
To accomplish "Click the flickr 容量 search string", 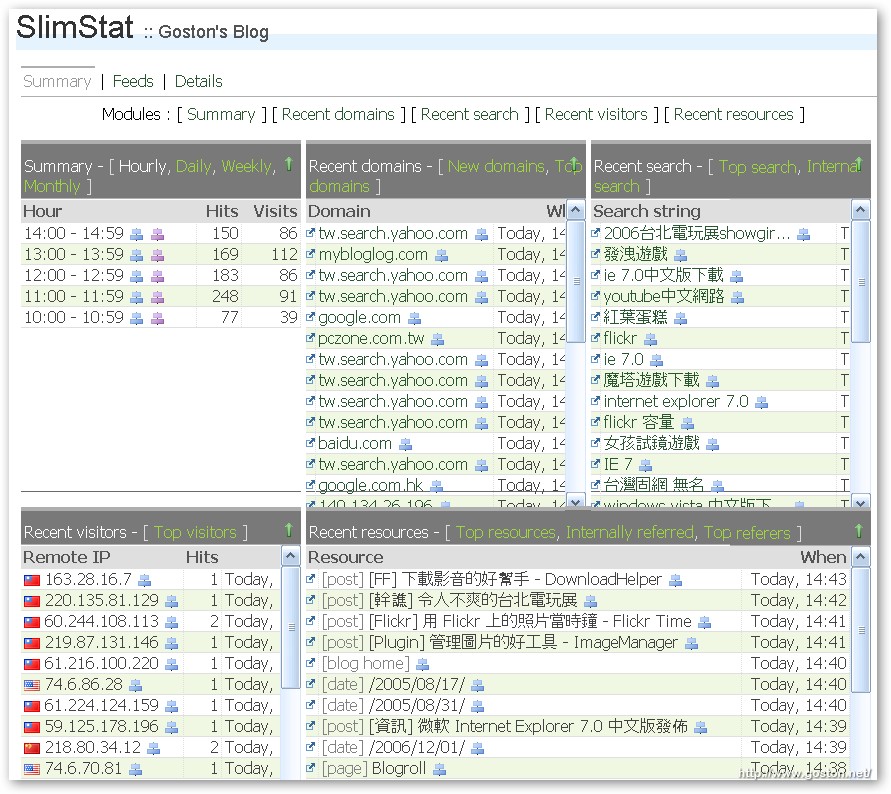I will (639, 422).
